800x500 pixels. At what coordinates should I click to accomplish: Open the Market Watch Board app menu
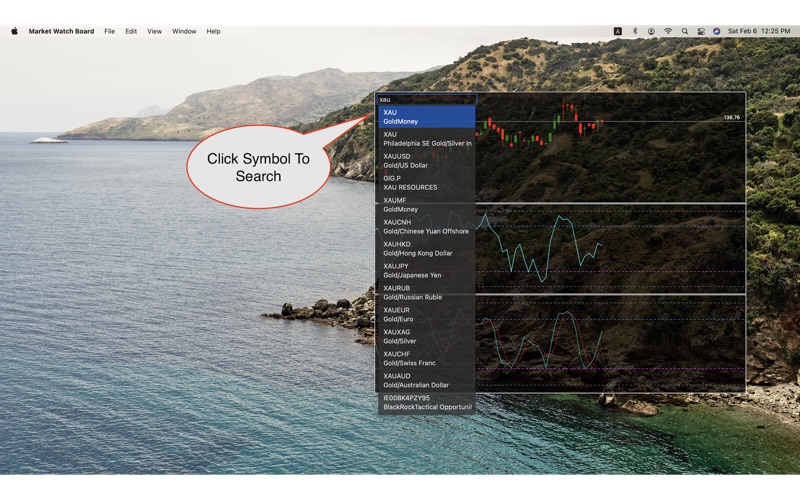tap(61, 31)
